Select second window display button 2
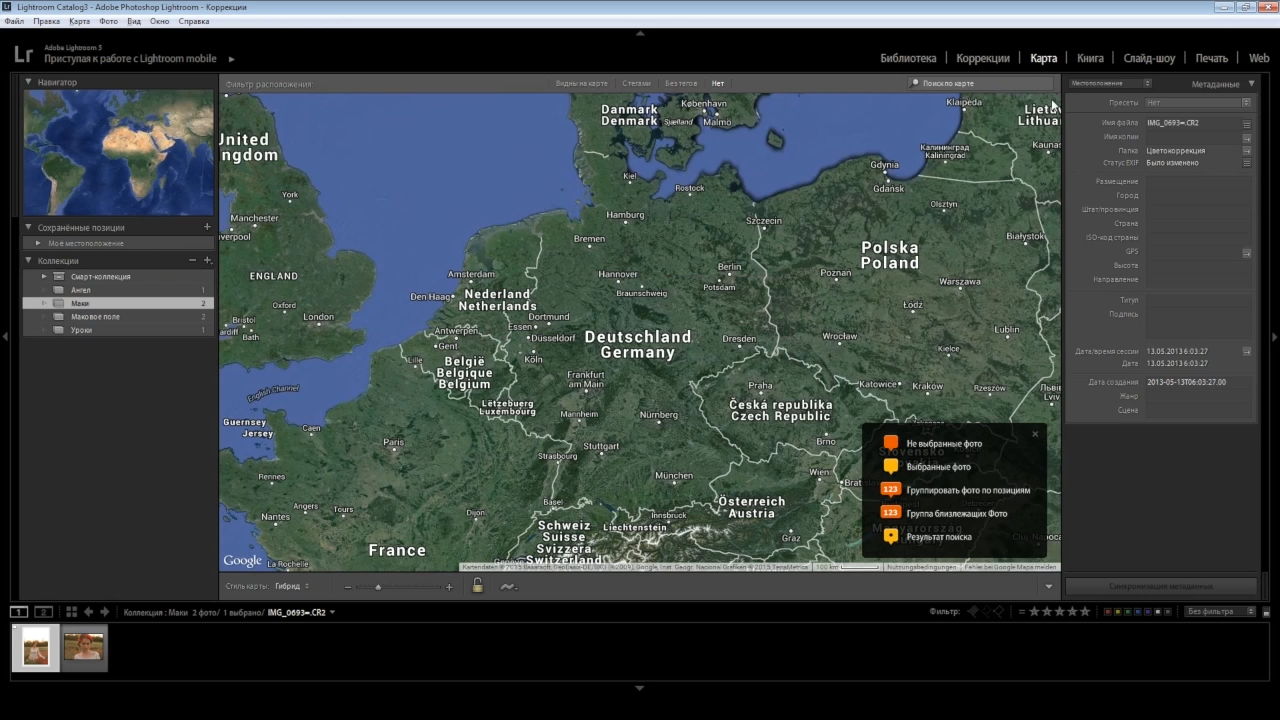The width and height of the screenshot is (1280, 720). 43,612
